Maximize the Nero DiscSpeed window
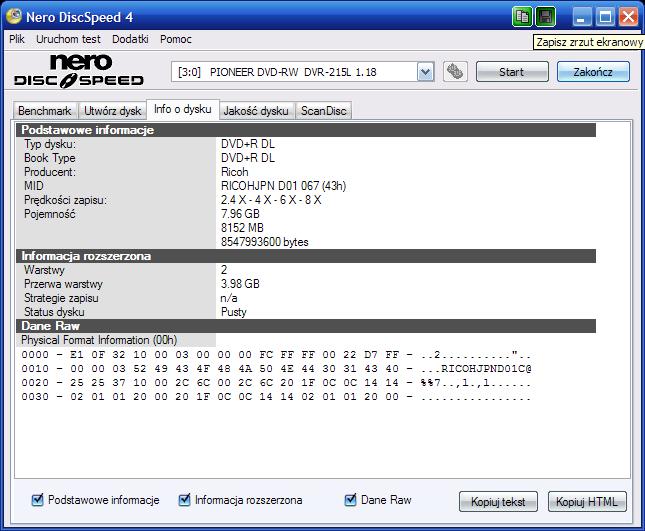 point(605,17)
